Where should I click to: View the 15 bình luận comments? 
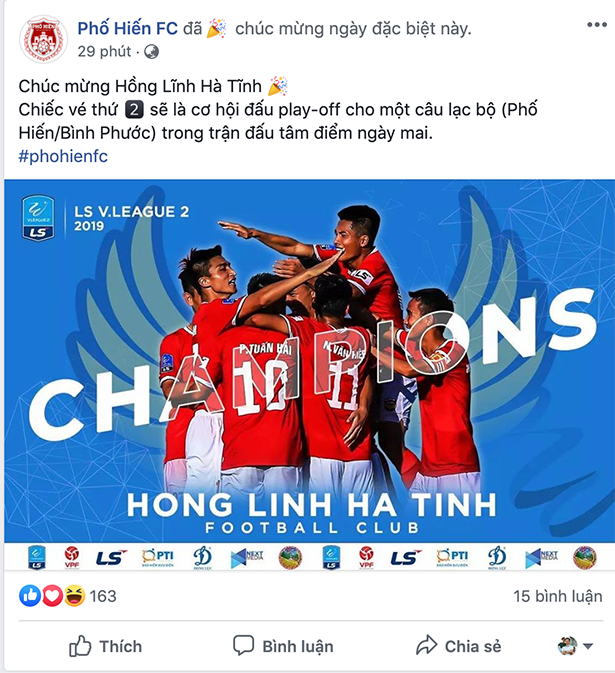(x=557, y=596)
